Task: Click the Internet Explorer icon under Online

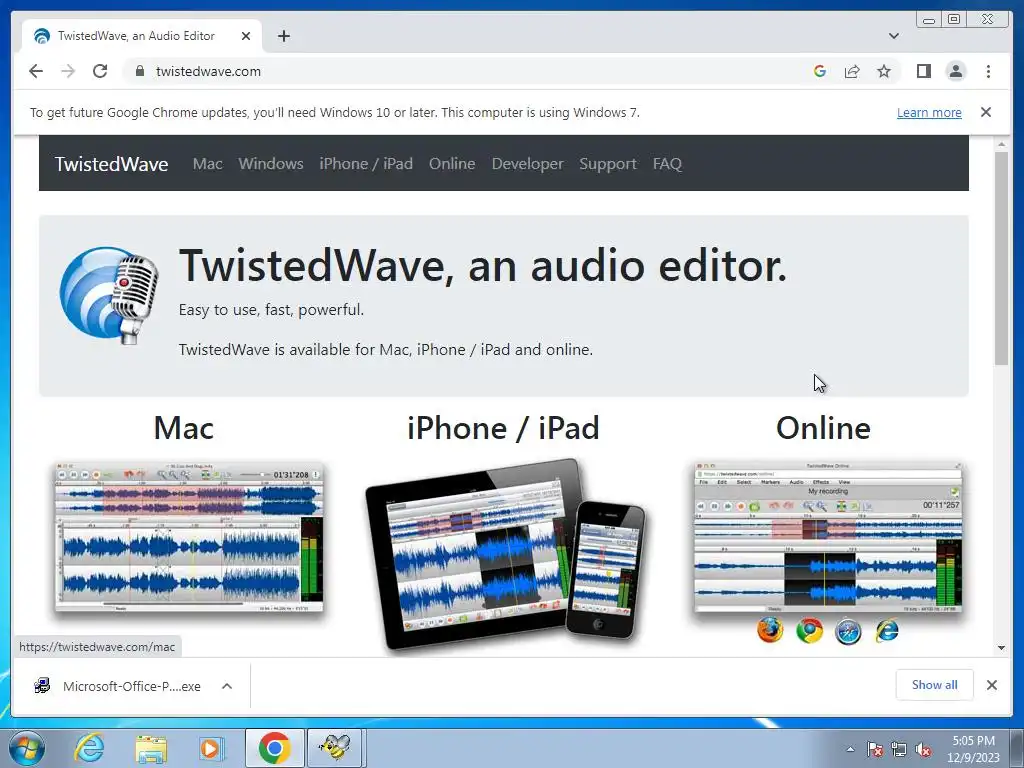Action: (887, 631)
